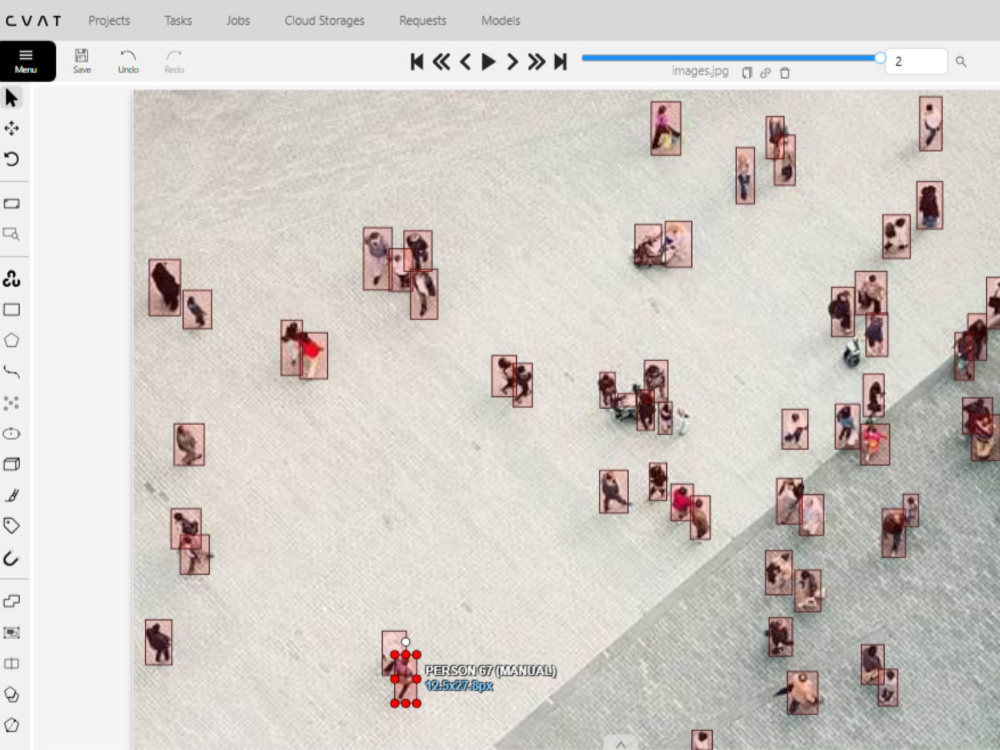Click the PERSON 67 (MANUAL) label
Viewport: 1000px width, 750px height.
pyautogui.click(x=490, y=670)
